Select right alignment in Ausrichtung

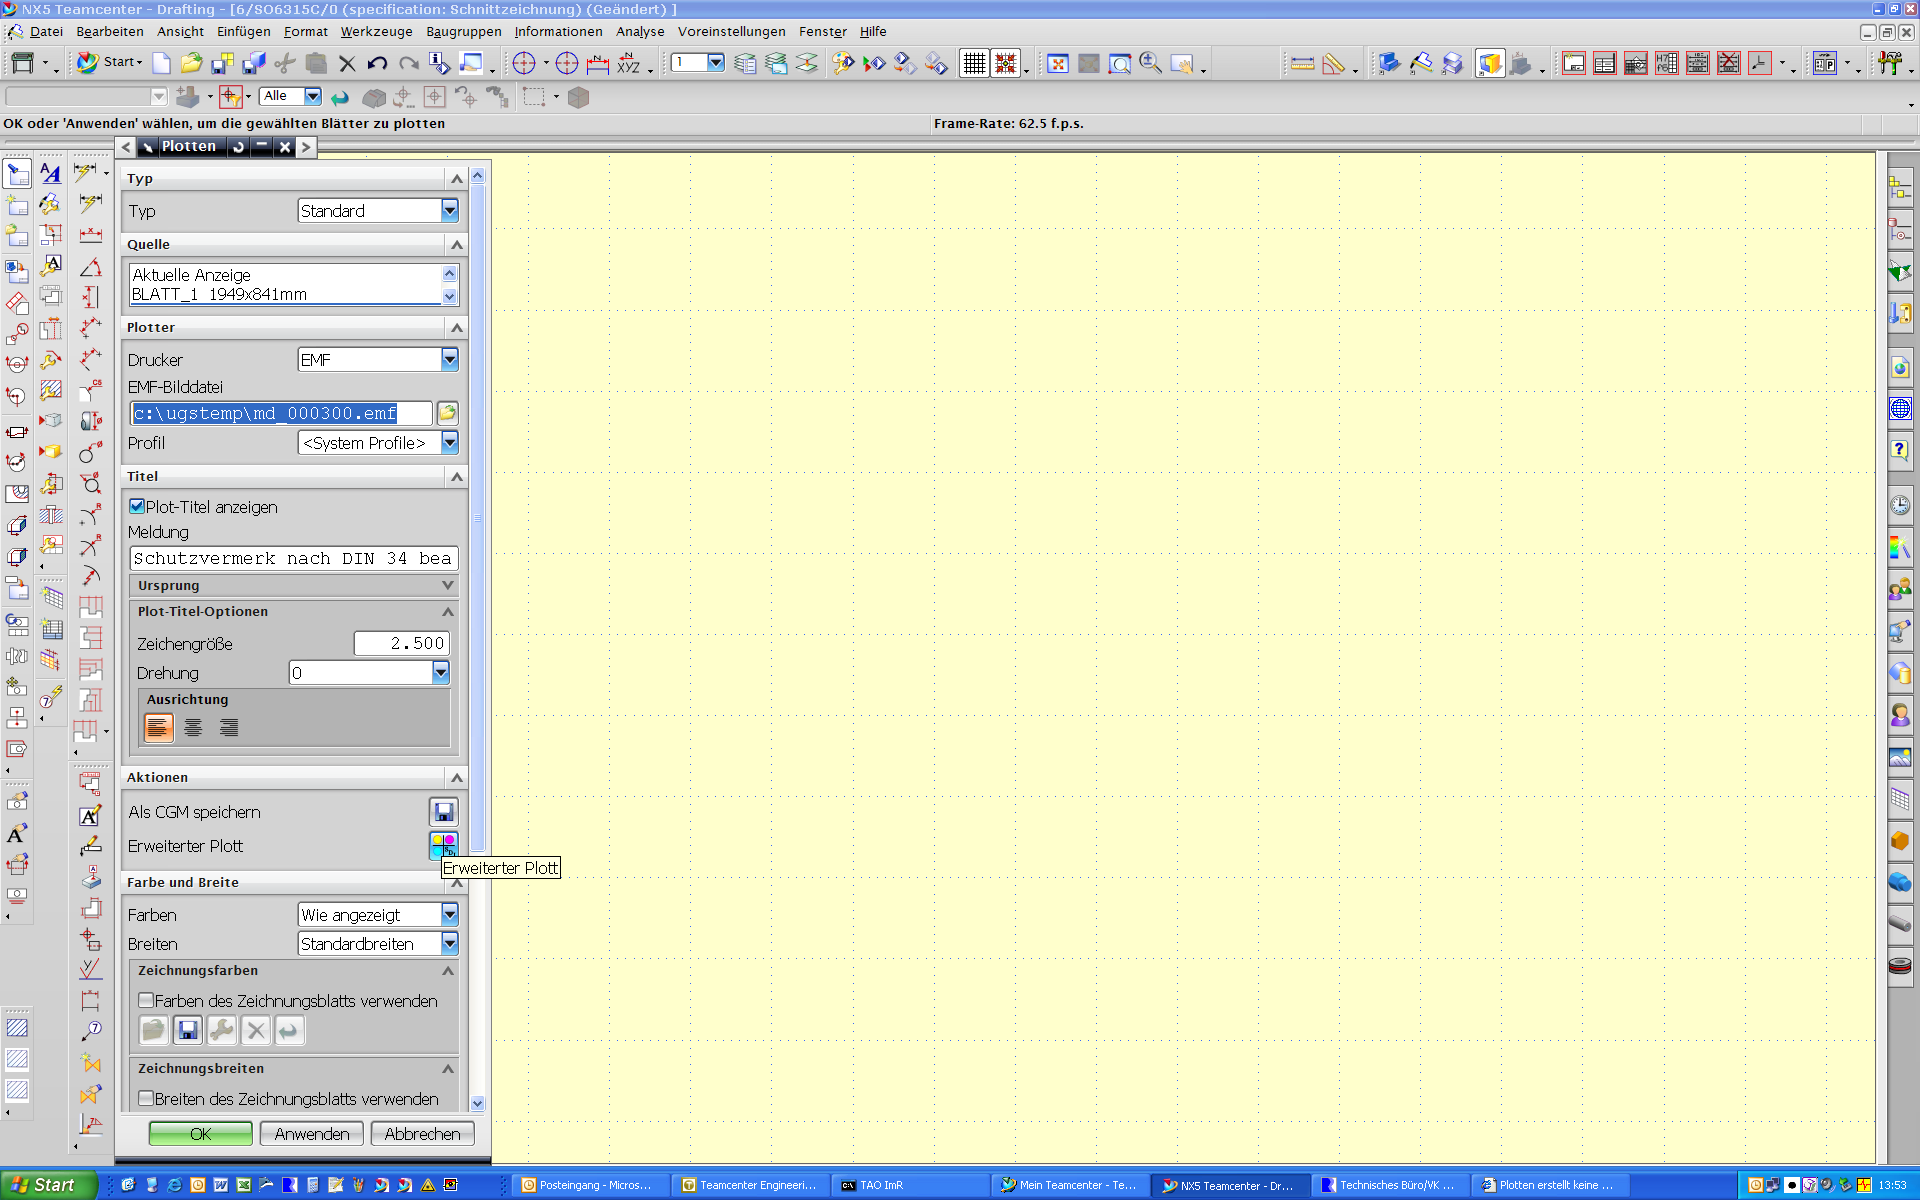pyautogui.click(x=229, y=727)
